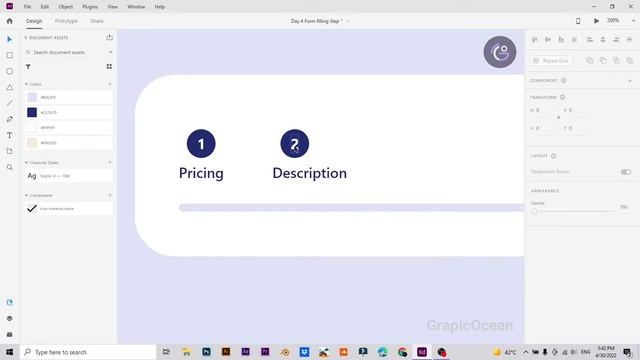
Task: Select the white color swatch
Action: point(32,127)
